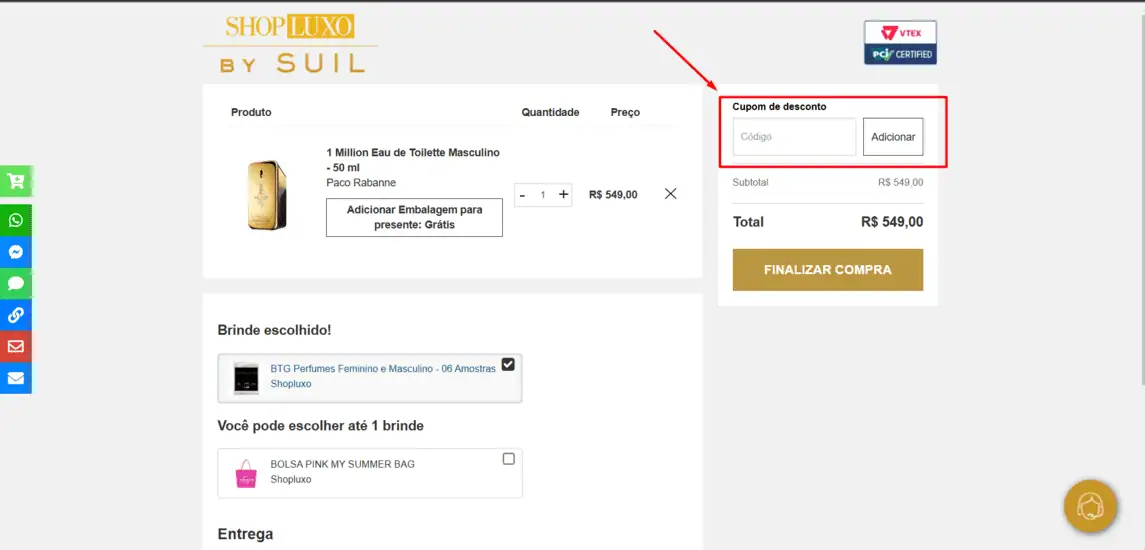Open the green shopping cart sidebar icon
The height and width of the screenshot is (550, 1145).
(16, 181)
